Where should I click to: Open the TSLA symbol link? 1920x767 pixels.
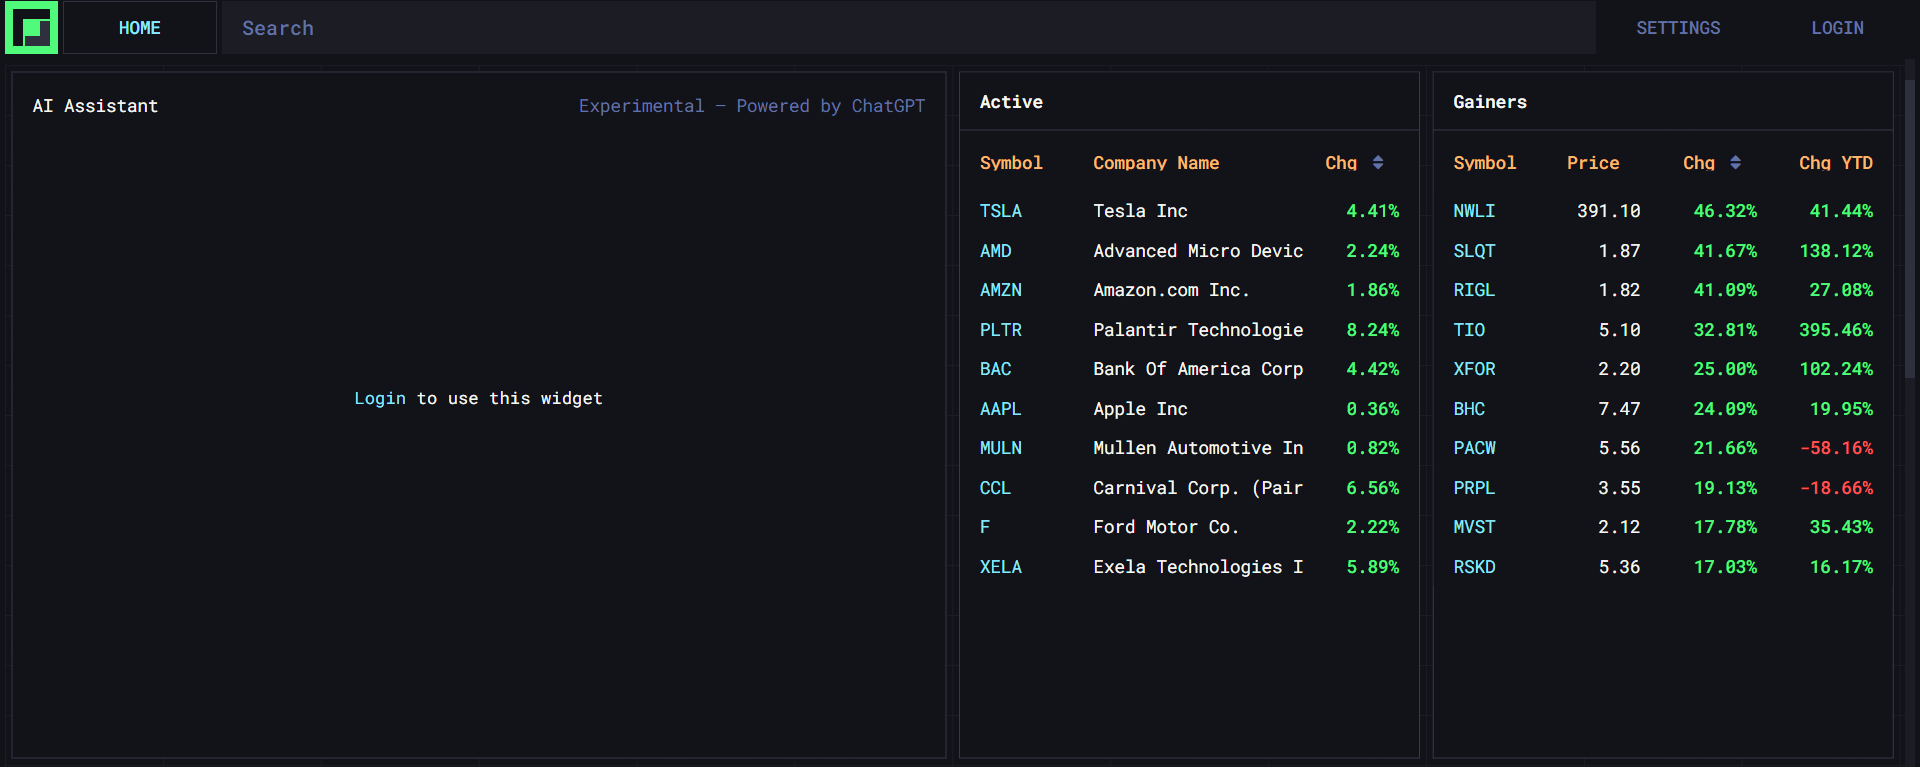[1001, 211]
